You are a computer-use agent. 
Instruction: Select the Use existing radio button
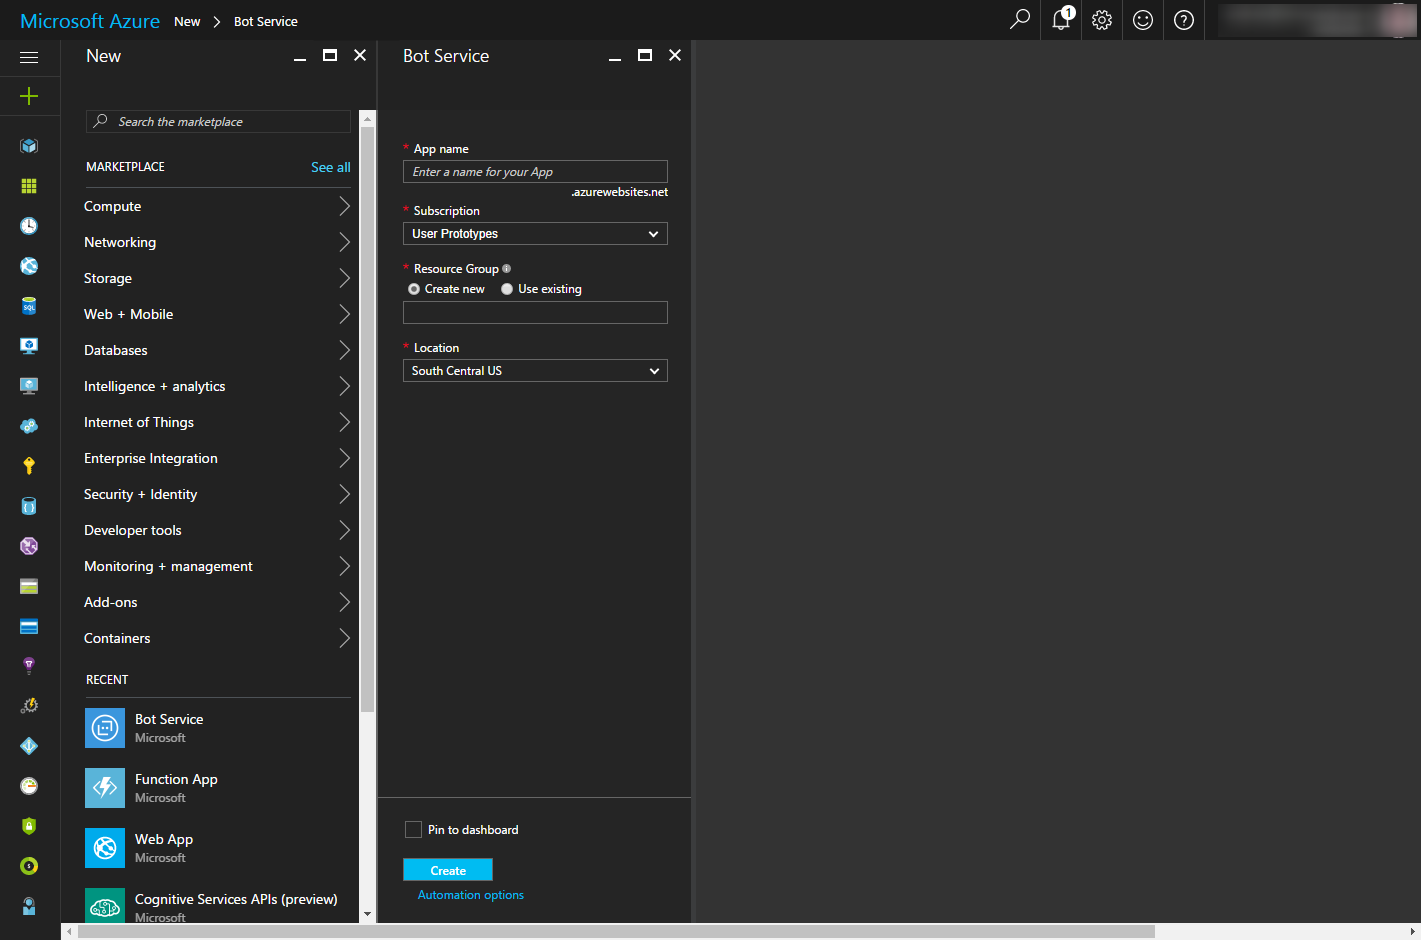507,289
